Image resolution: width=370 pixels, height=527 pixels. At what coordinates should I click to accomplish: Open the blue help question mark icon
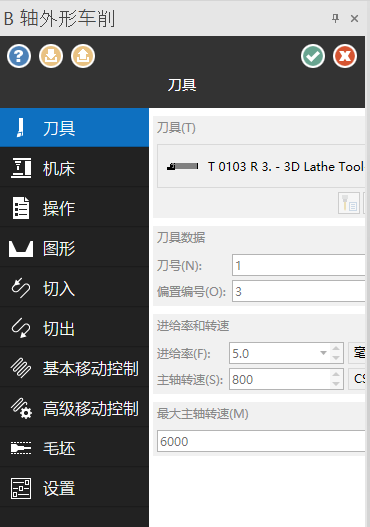19,56
